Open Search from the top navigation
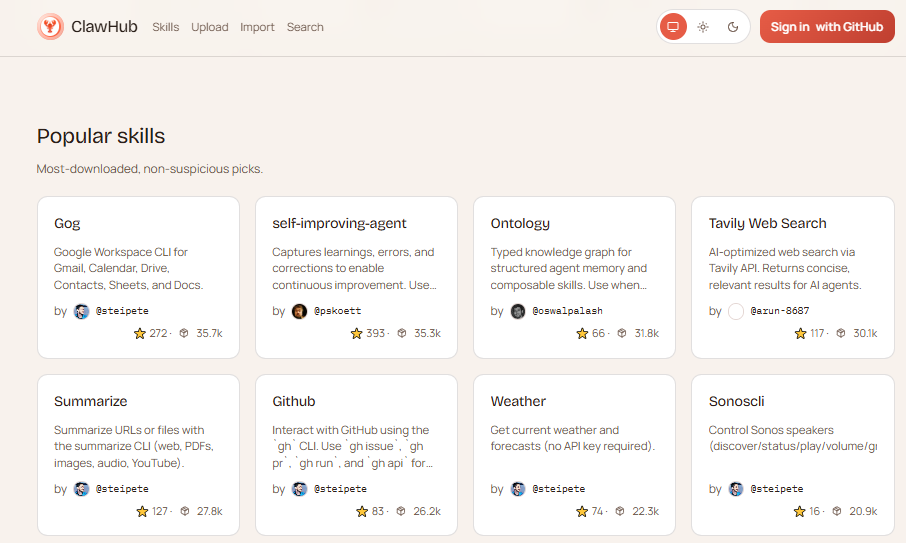Viewport: 906px width, 543px height. 305,27
